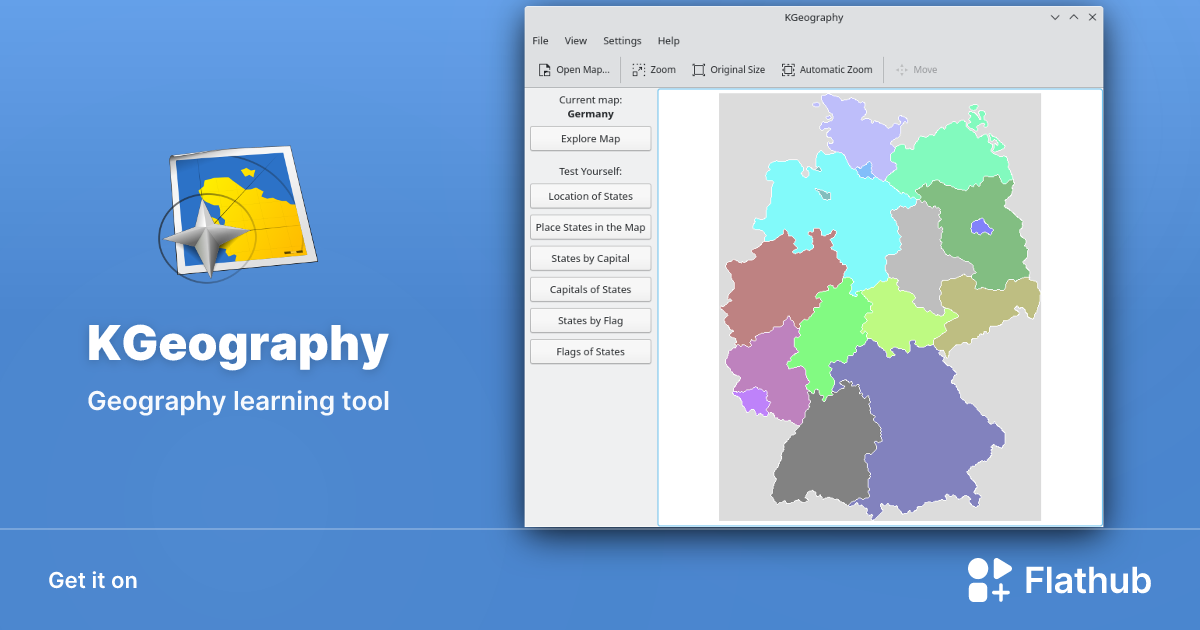Select the Zoom tool icon
1200x630 pixels.
(637, 69)
